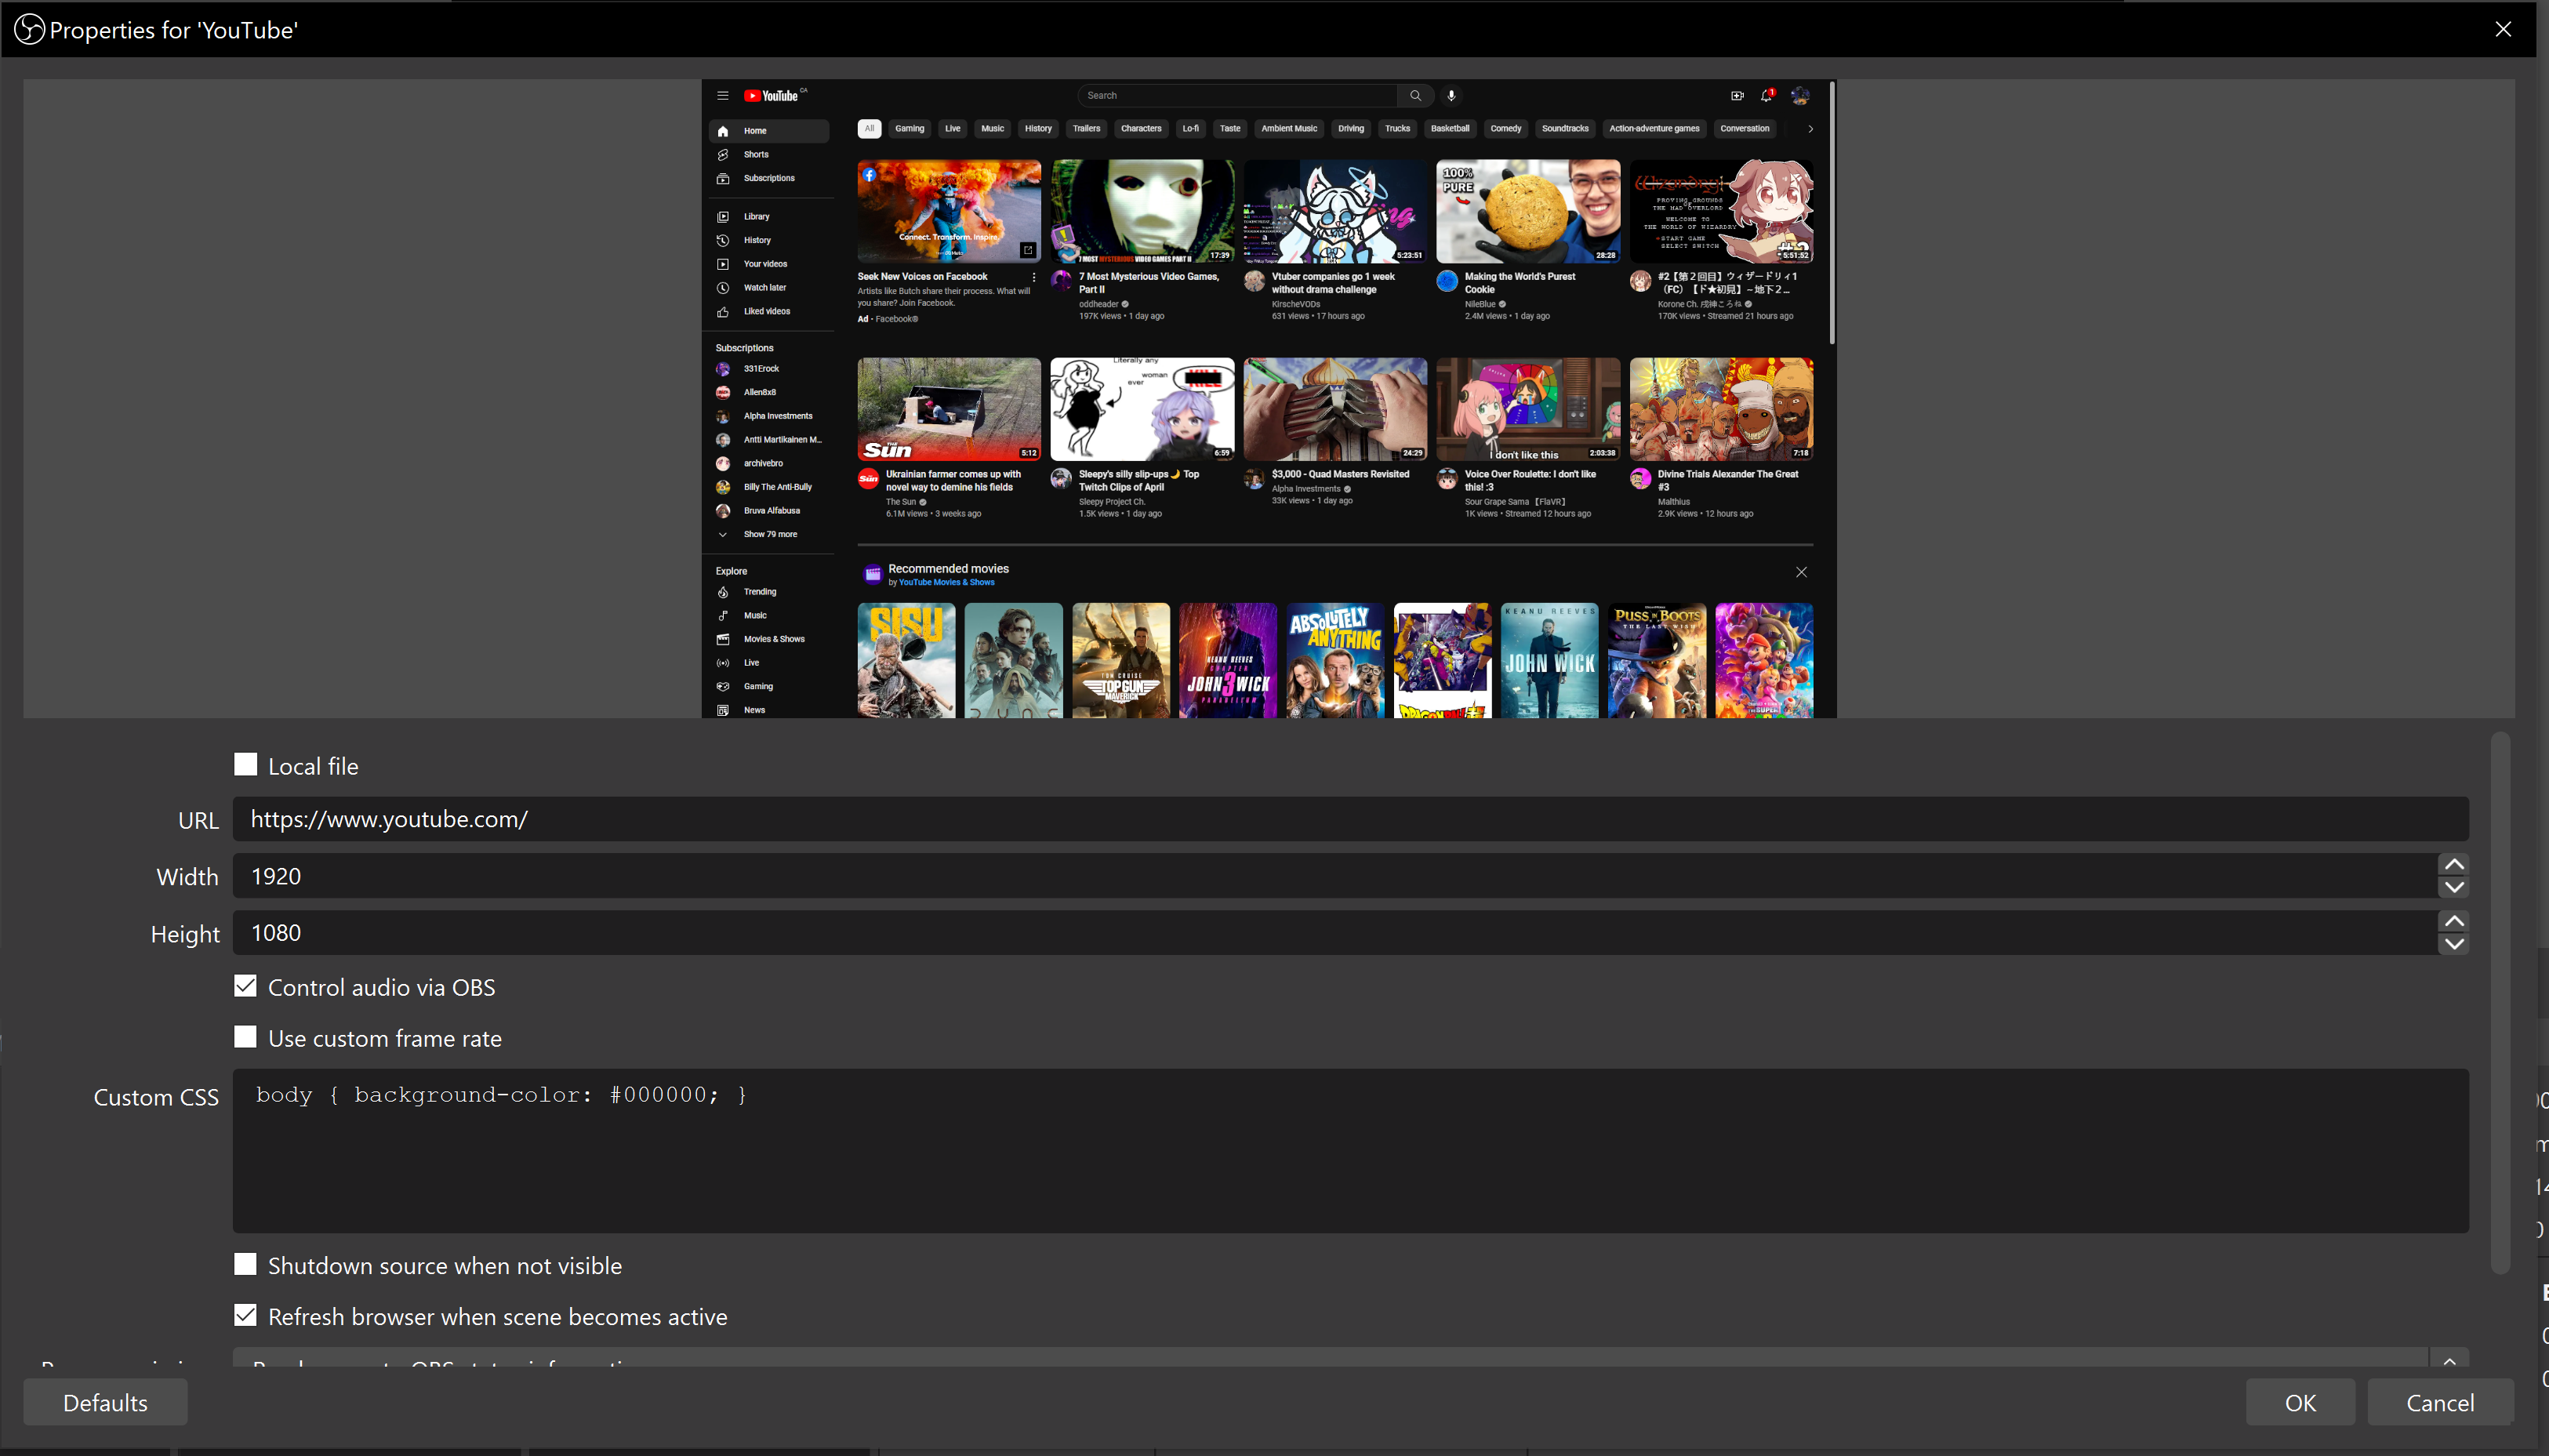The image size is (2549, 1456).
Task: Click the Movies & Shows icon
Action: coord(723,639)
